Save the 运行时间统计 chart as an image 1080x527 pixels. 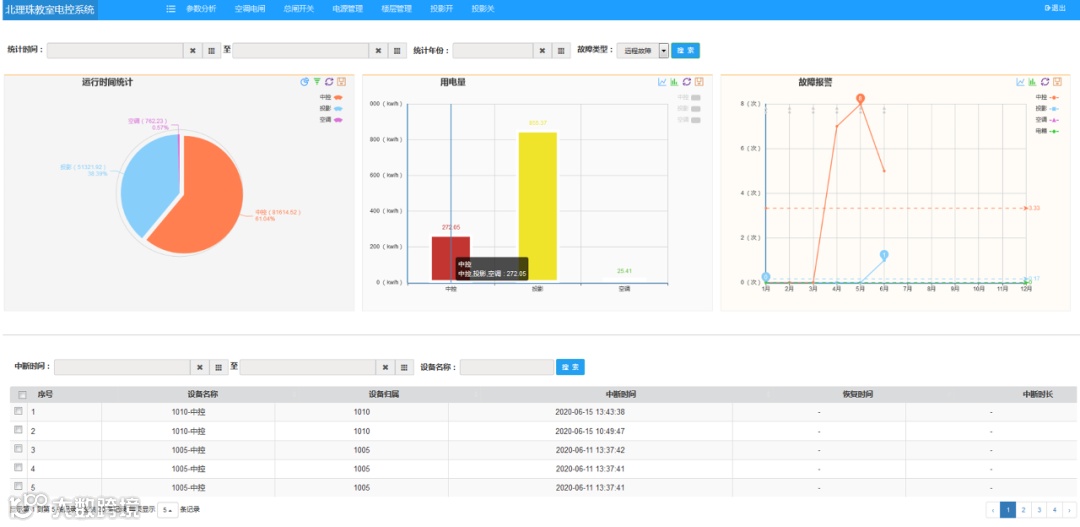(x=342, y=82)
